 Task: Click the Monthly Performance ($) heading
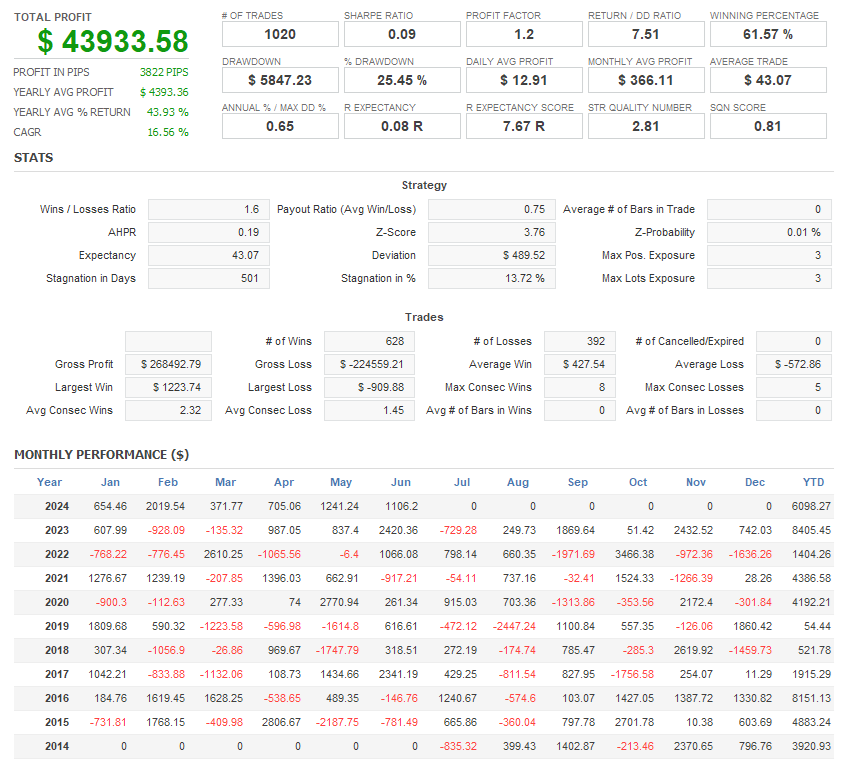pos(101,455)
